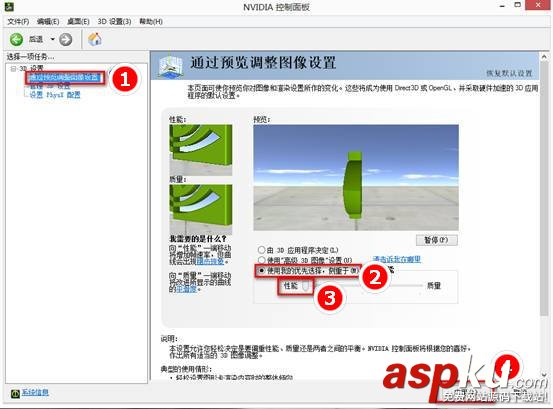Click the 性能 sample thumbnail
Screen dimensions: 553x409
(201, 150)
